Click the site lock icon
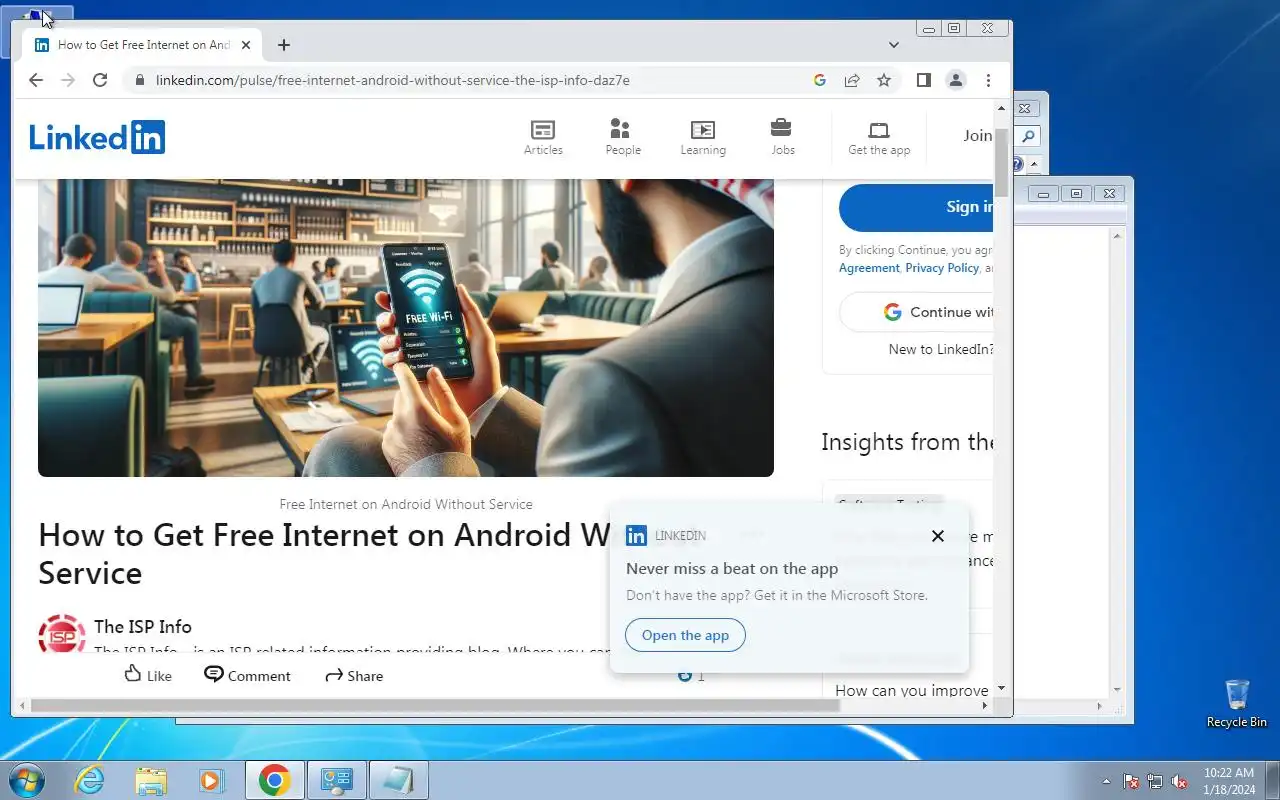This screenshot has width=1280, height=800. coord(138,80)
